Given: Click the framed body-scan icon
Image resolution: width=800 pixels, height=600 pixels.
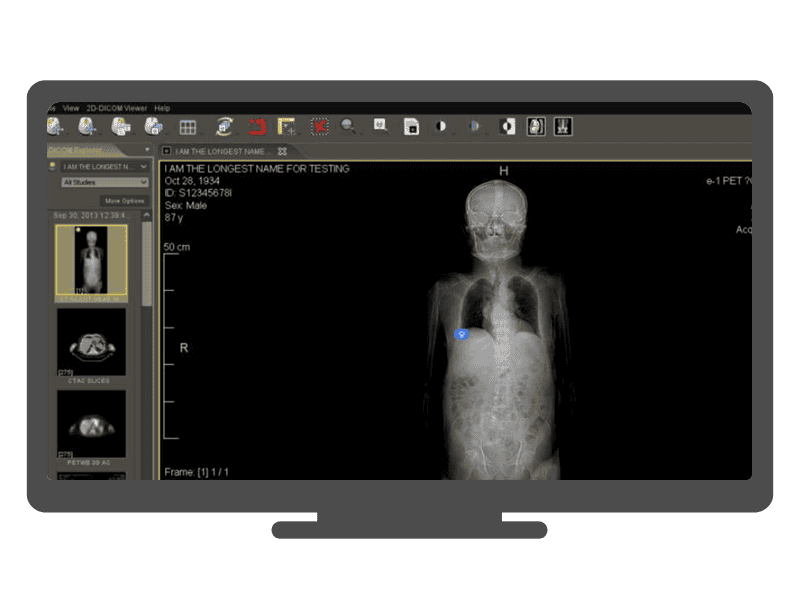Looking at the screenshot, I should (x=536, y=127).
